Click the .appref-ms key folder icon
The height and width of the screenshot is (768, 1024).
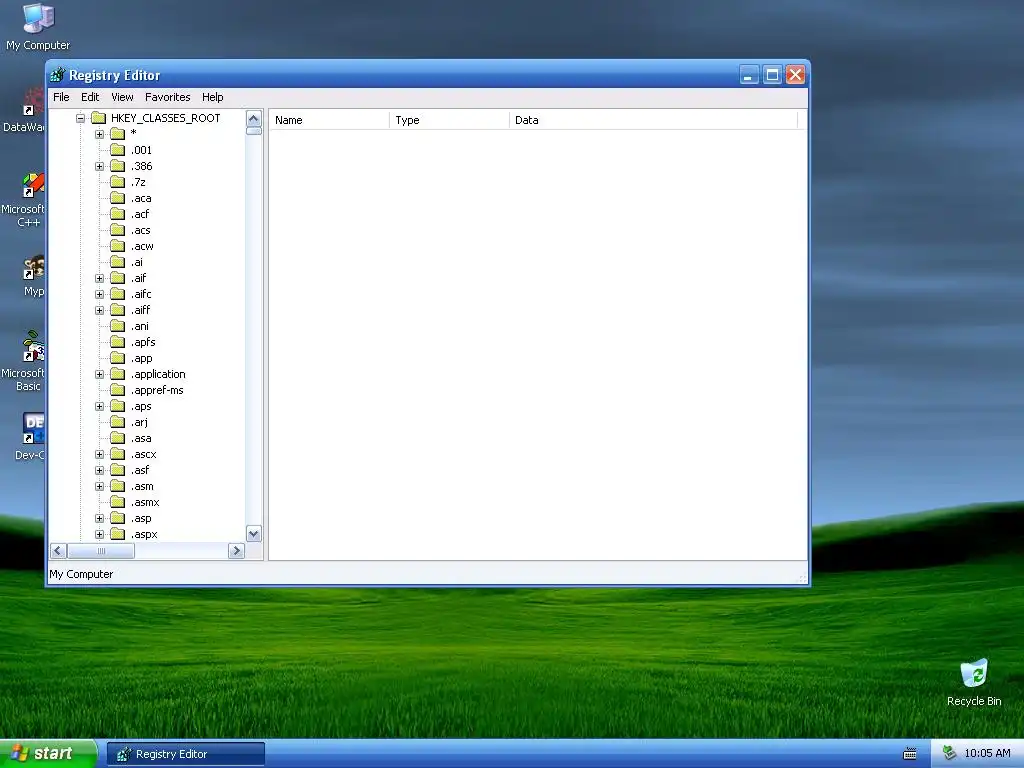click(x=118, y=390)
